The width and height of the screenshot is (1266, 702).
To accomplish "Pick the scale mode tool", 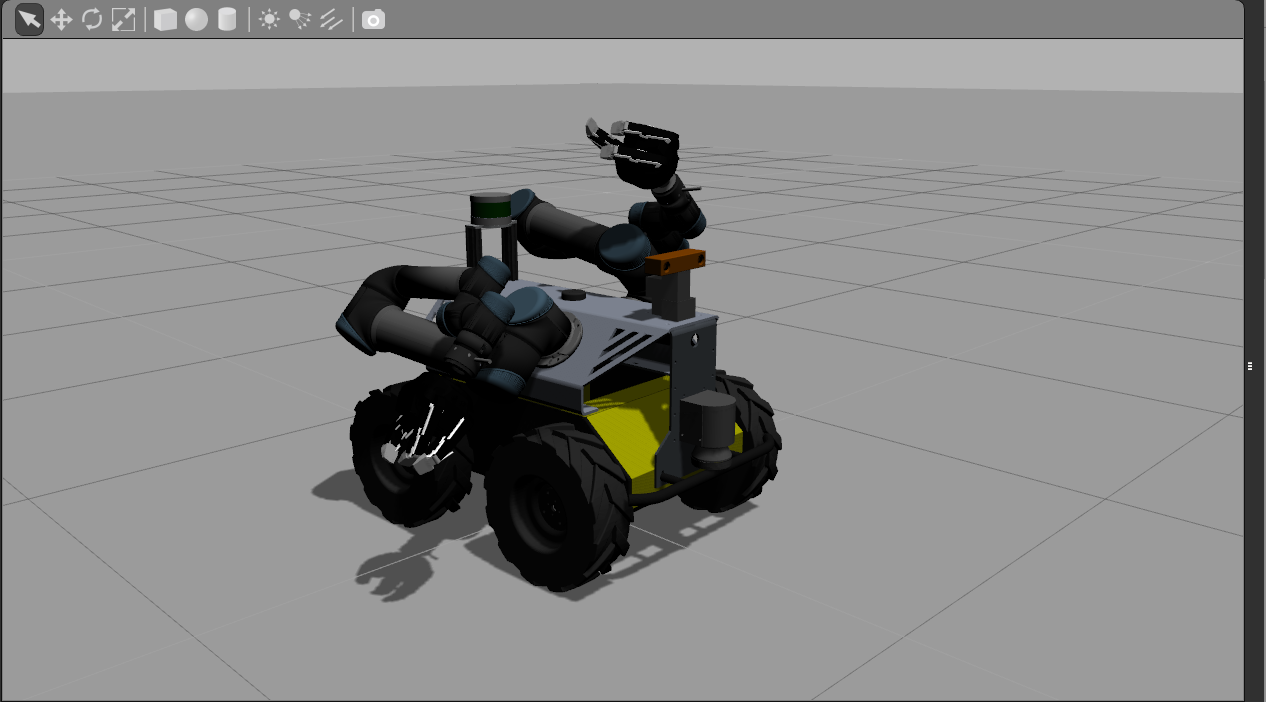I will tap(123, 19).
